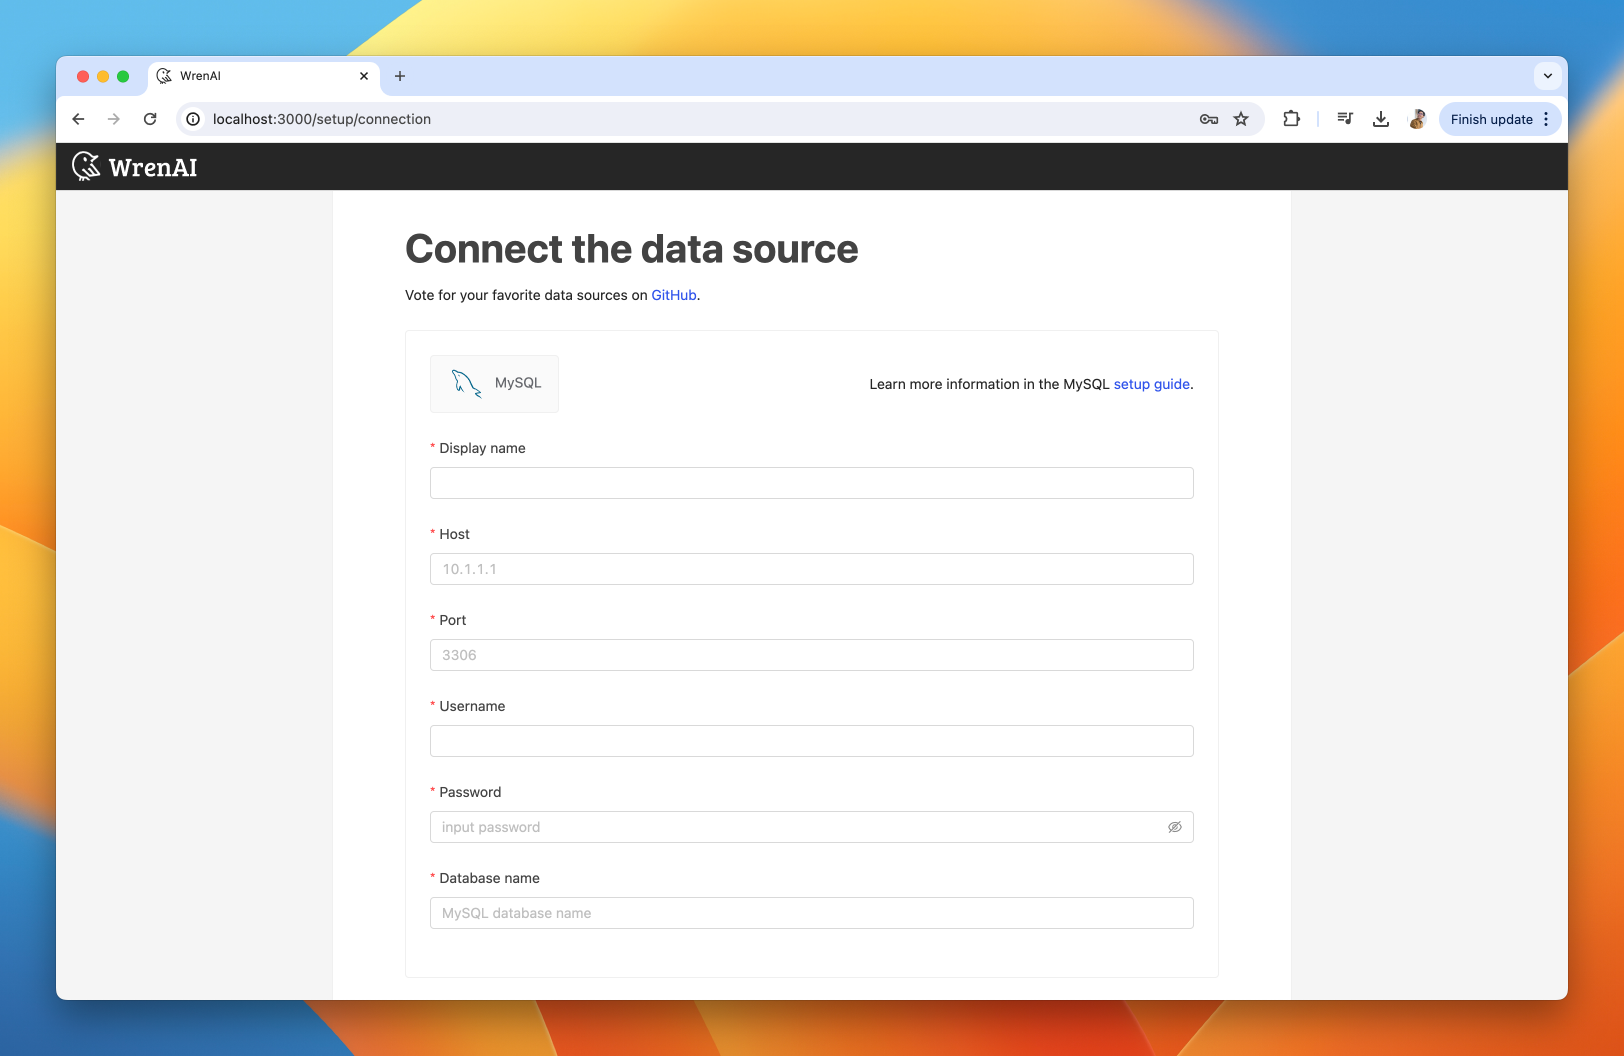Go back with the browser back arrow

[x=78, y=119]
